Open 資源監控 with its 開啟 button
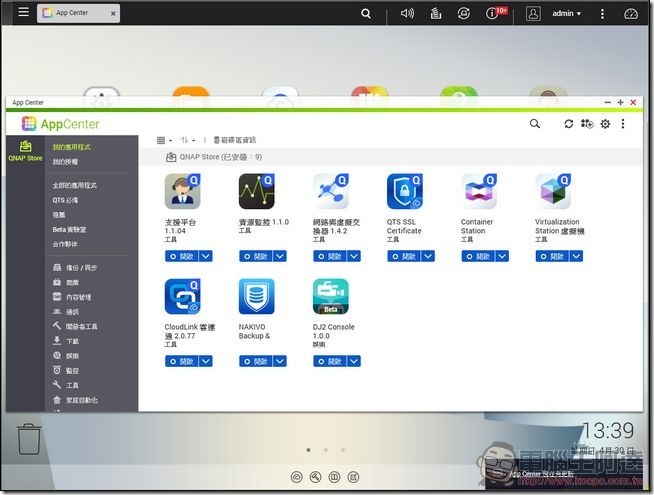The width and height of the screenshot is (654, 495). 256,256
